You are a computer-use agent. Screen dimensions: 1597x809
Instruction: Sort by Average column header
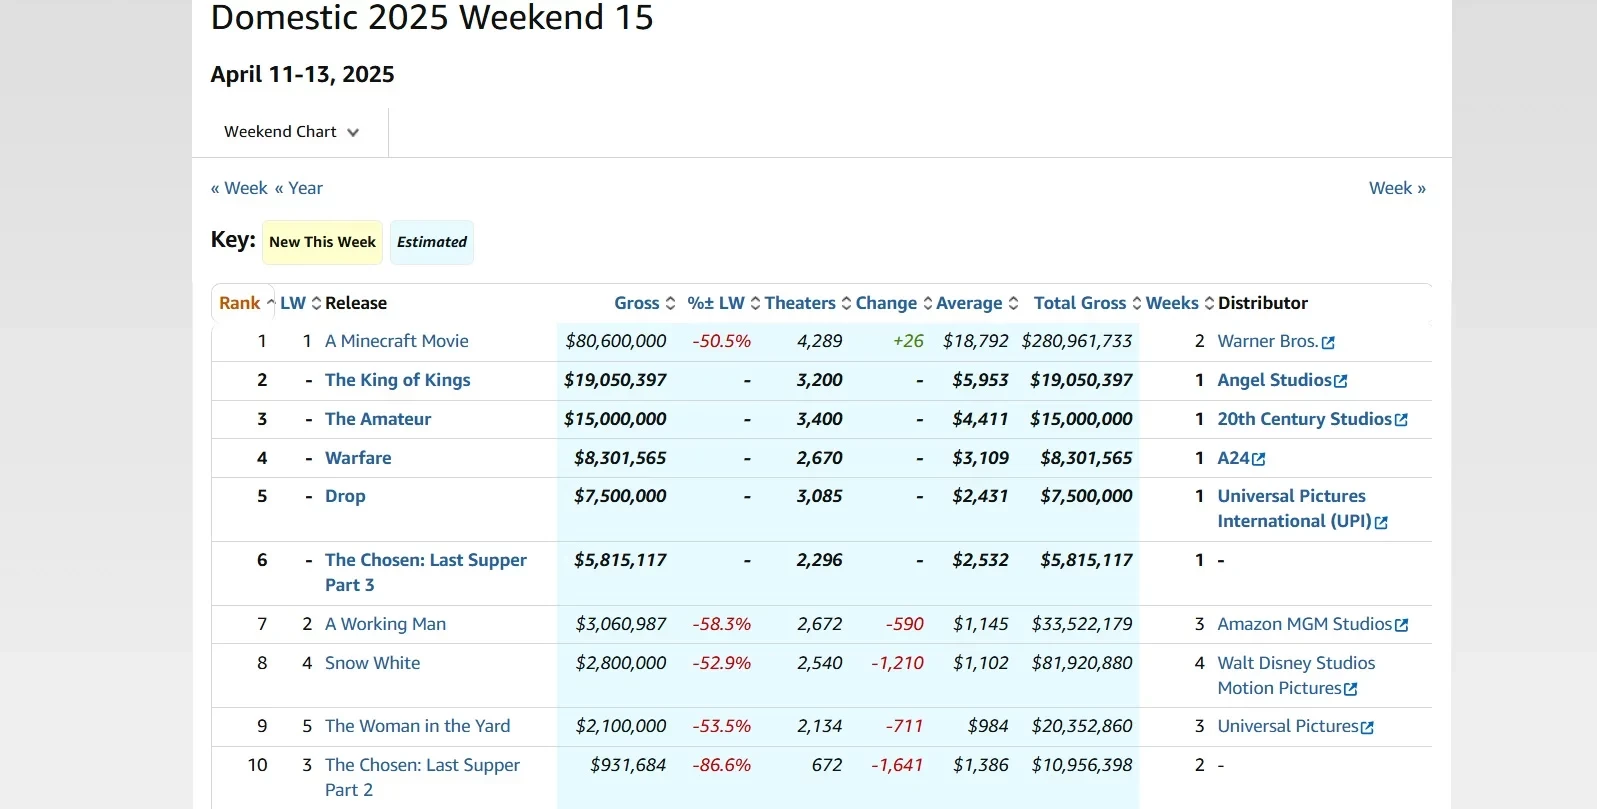point(968,303)
